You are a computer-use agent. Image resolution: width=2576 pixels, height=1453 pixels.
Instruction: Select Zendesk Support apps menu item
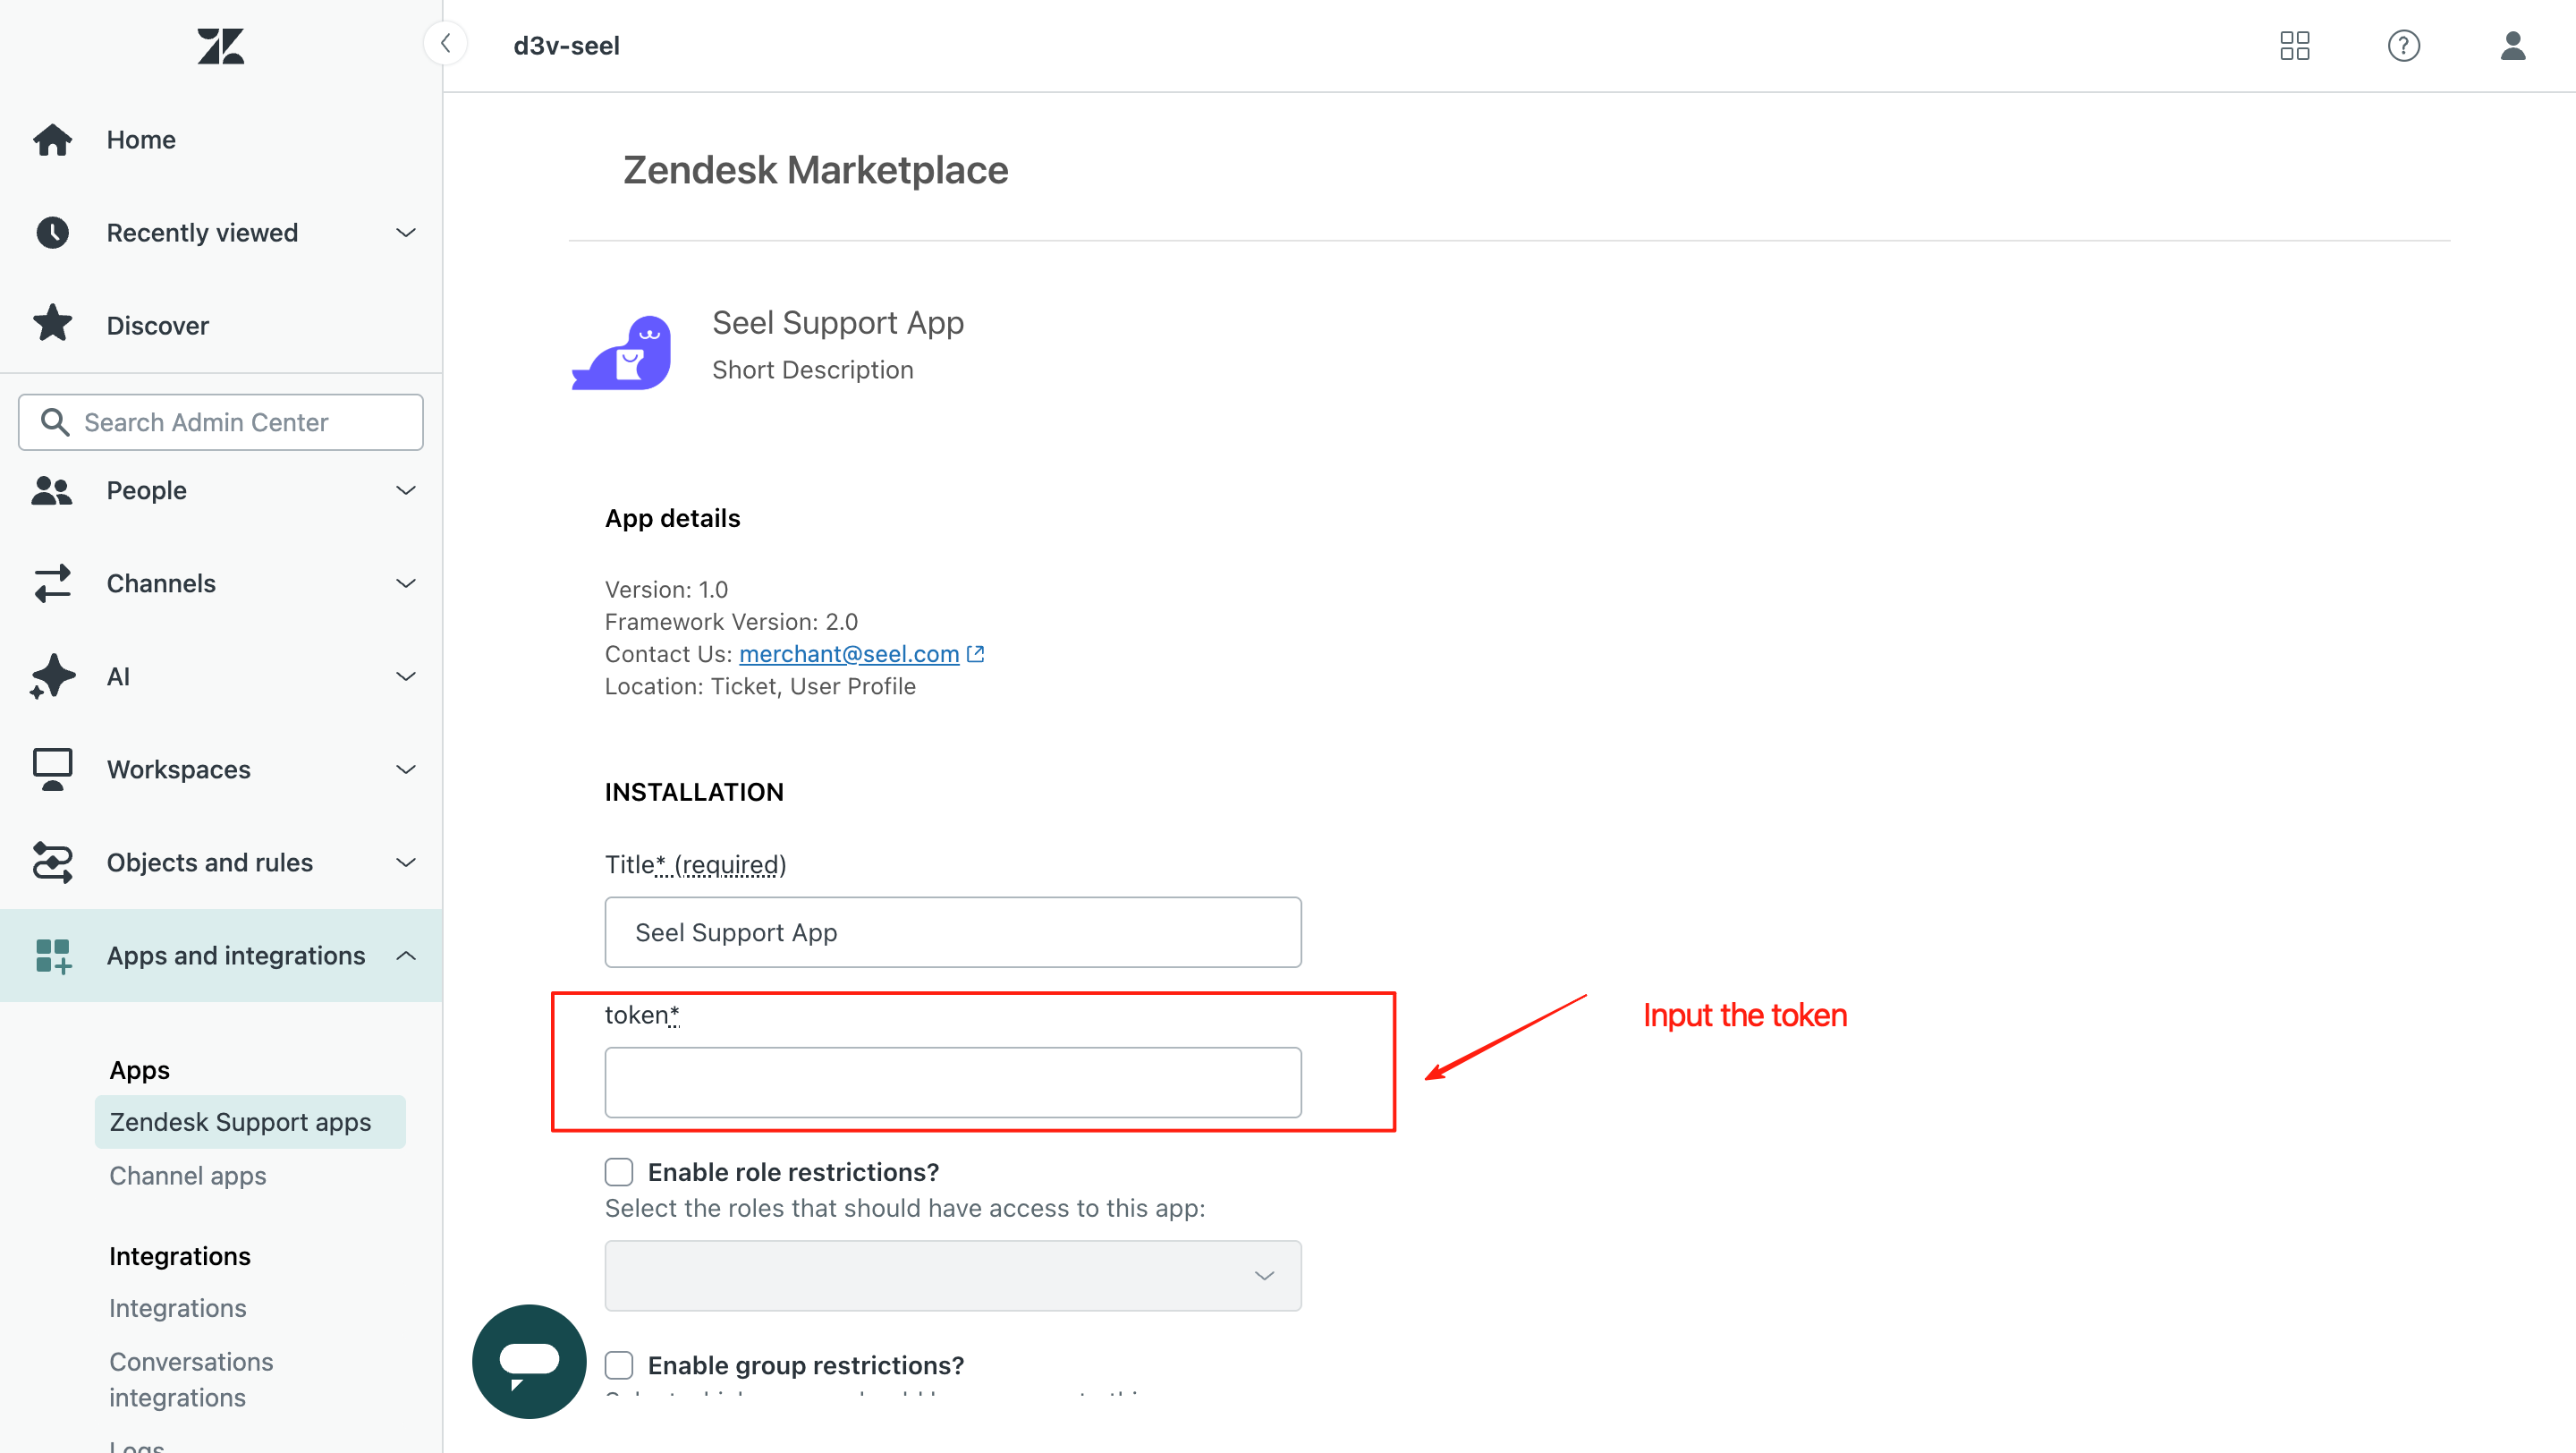[x=240, y=1122]
